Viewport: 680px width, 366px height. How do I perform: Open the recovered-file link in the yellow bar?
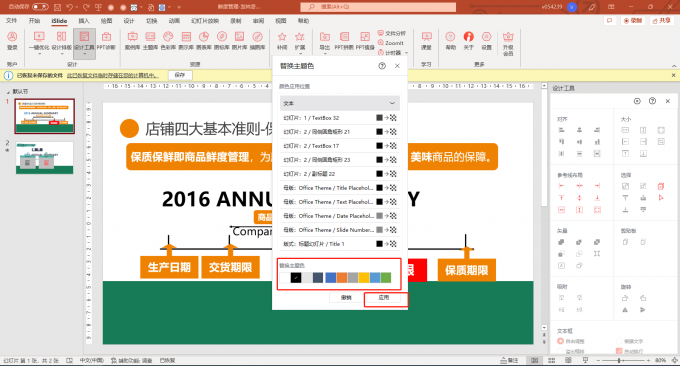(x=113, y=75)
